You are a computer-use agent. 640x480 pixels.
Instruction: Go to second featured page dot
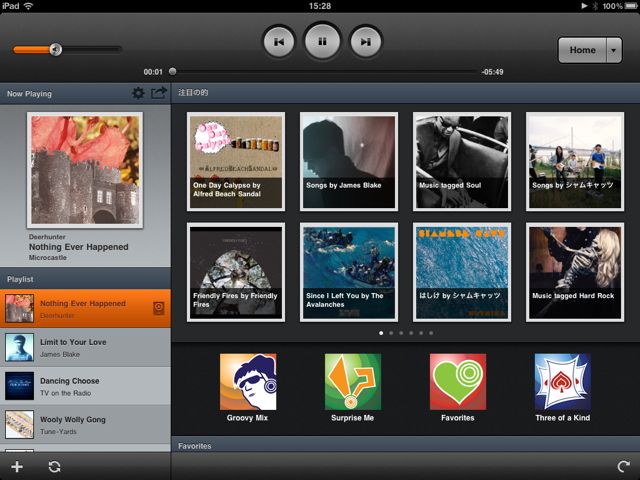pos(391,333)
